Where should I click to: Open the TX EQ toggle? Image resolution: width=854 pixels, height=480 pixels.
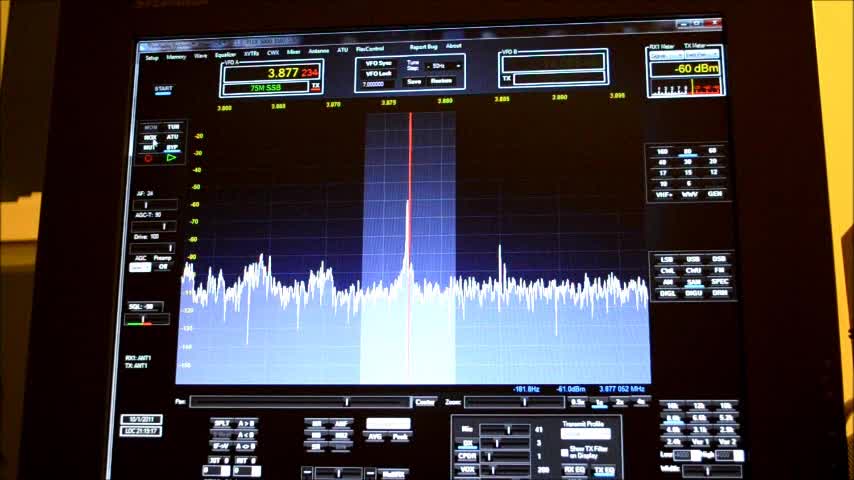603,470
